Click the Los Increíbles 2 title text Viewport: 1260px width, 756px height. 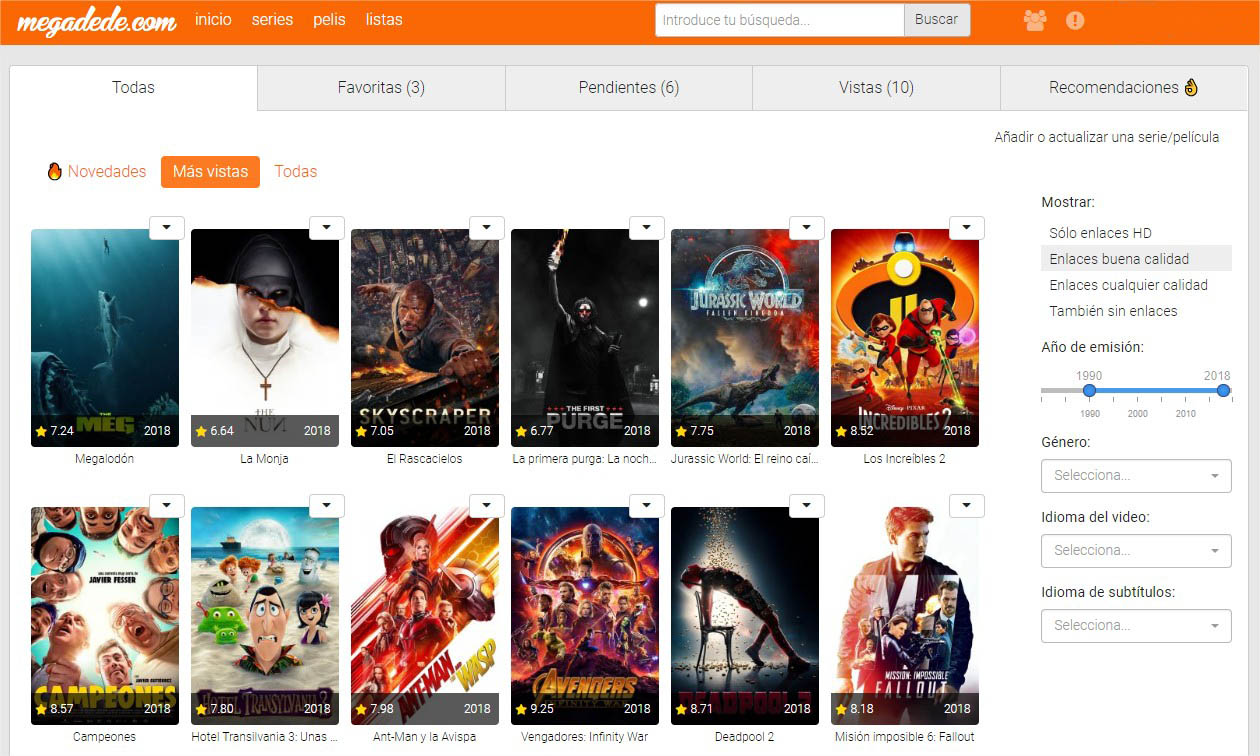pos(905,459)
